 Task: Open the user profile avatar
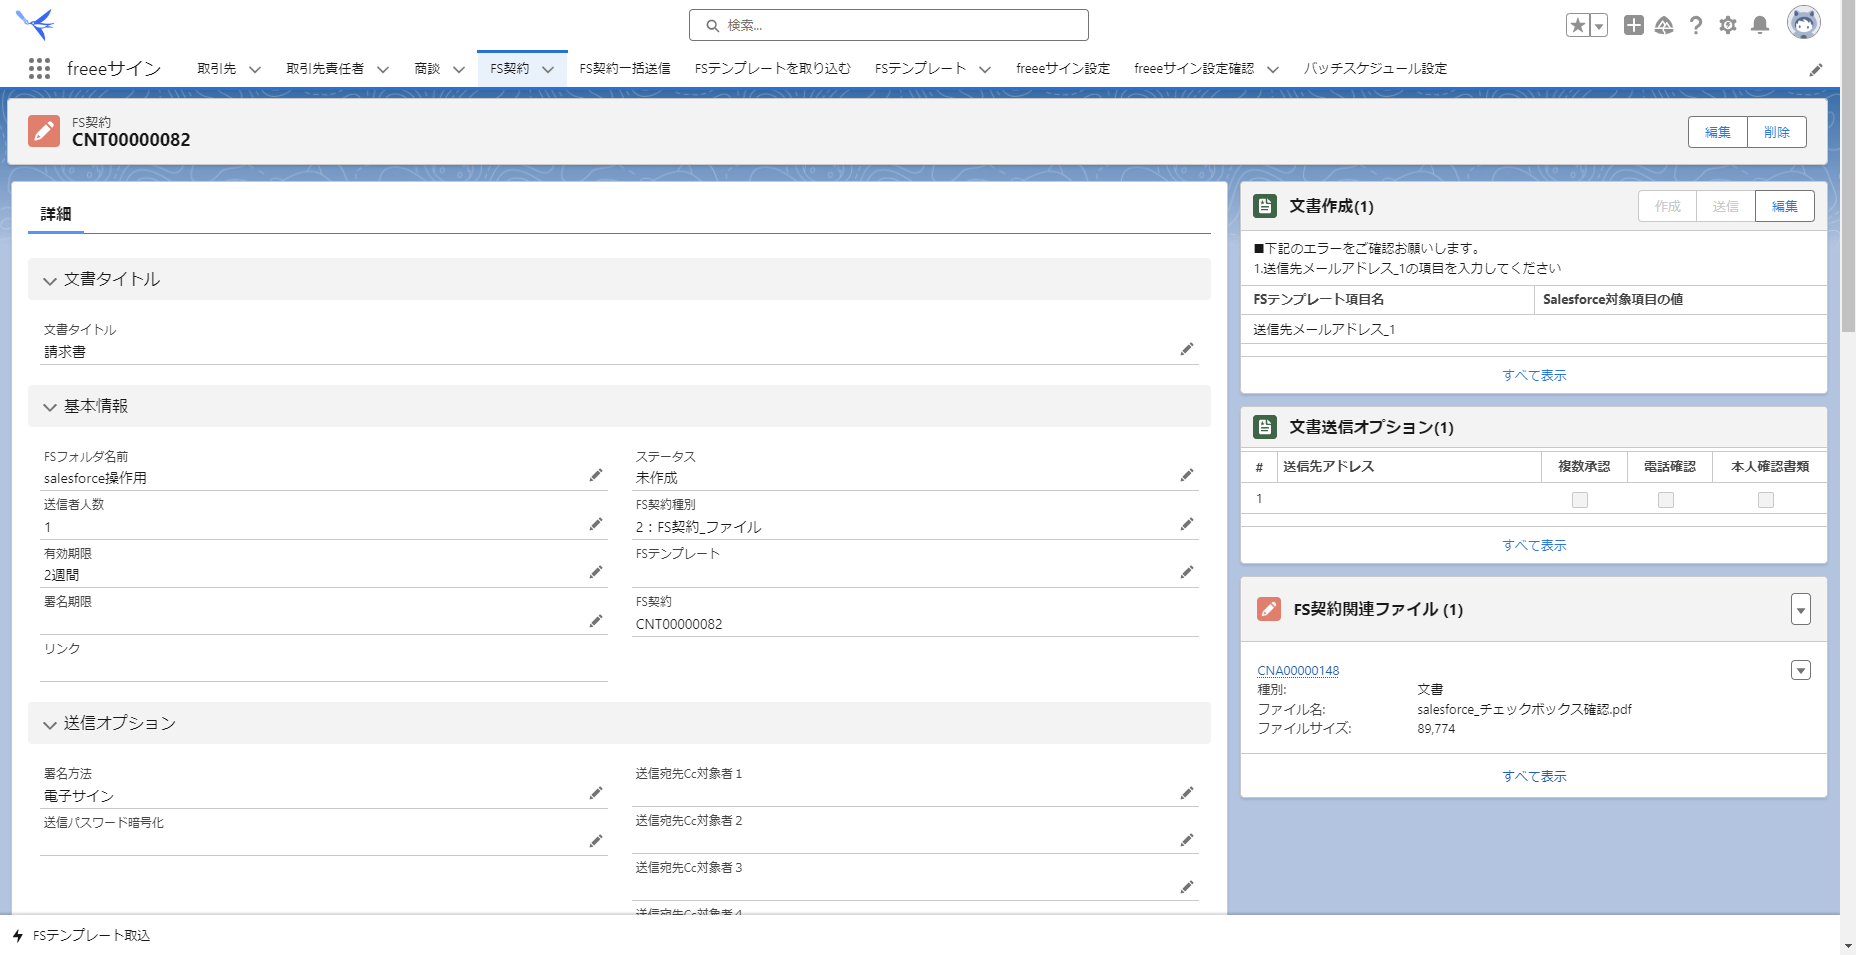pyautogui.click(x=1804, y=23)
